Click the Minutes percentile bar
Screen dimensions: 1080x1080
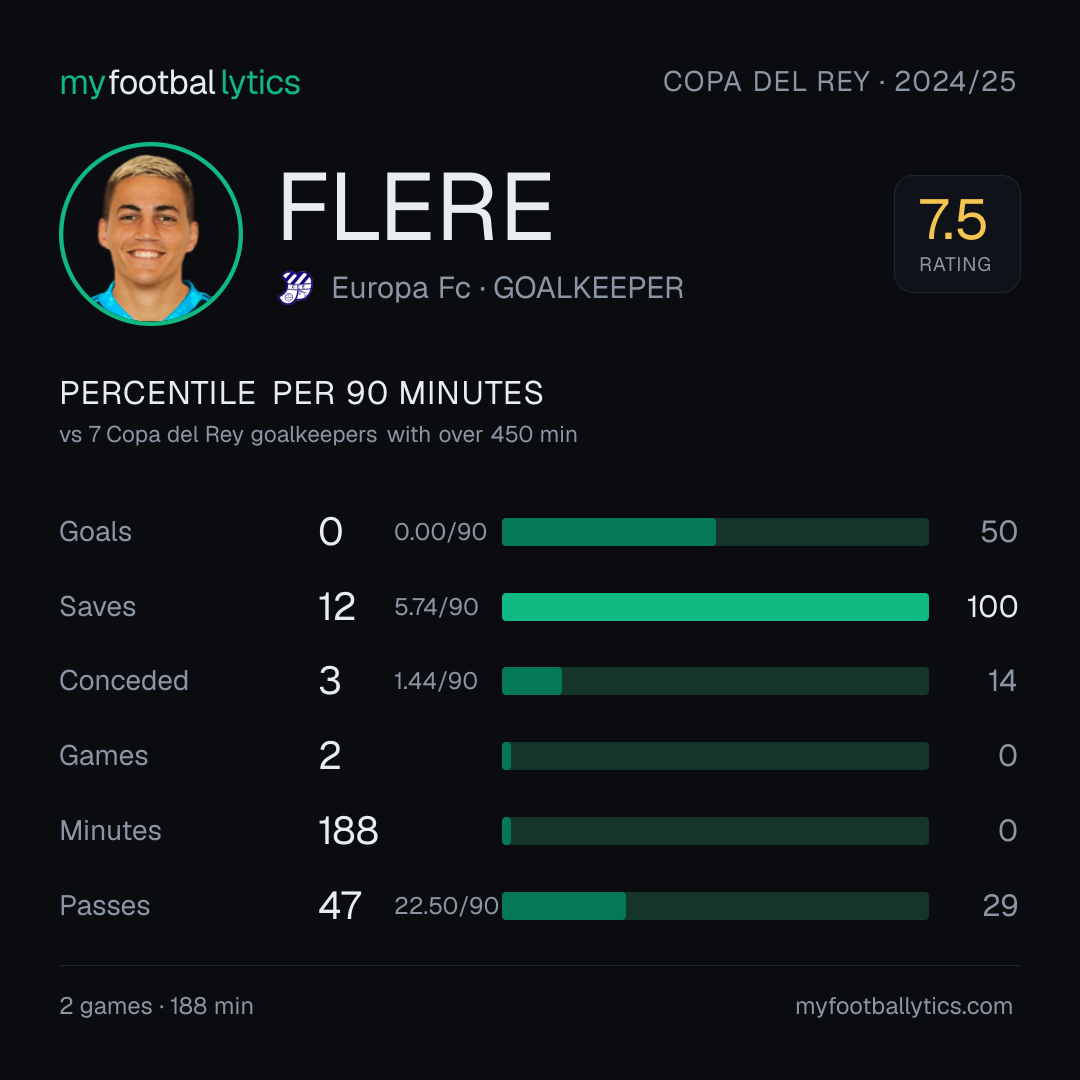tap(715, 831)
